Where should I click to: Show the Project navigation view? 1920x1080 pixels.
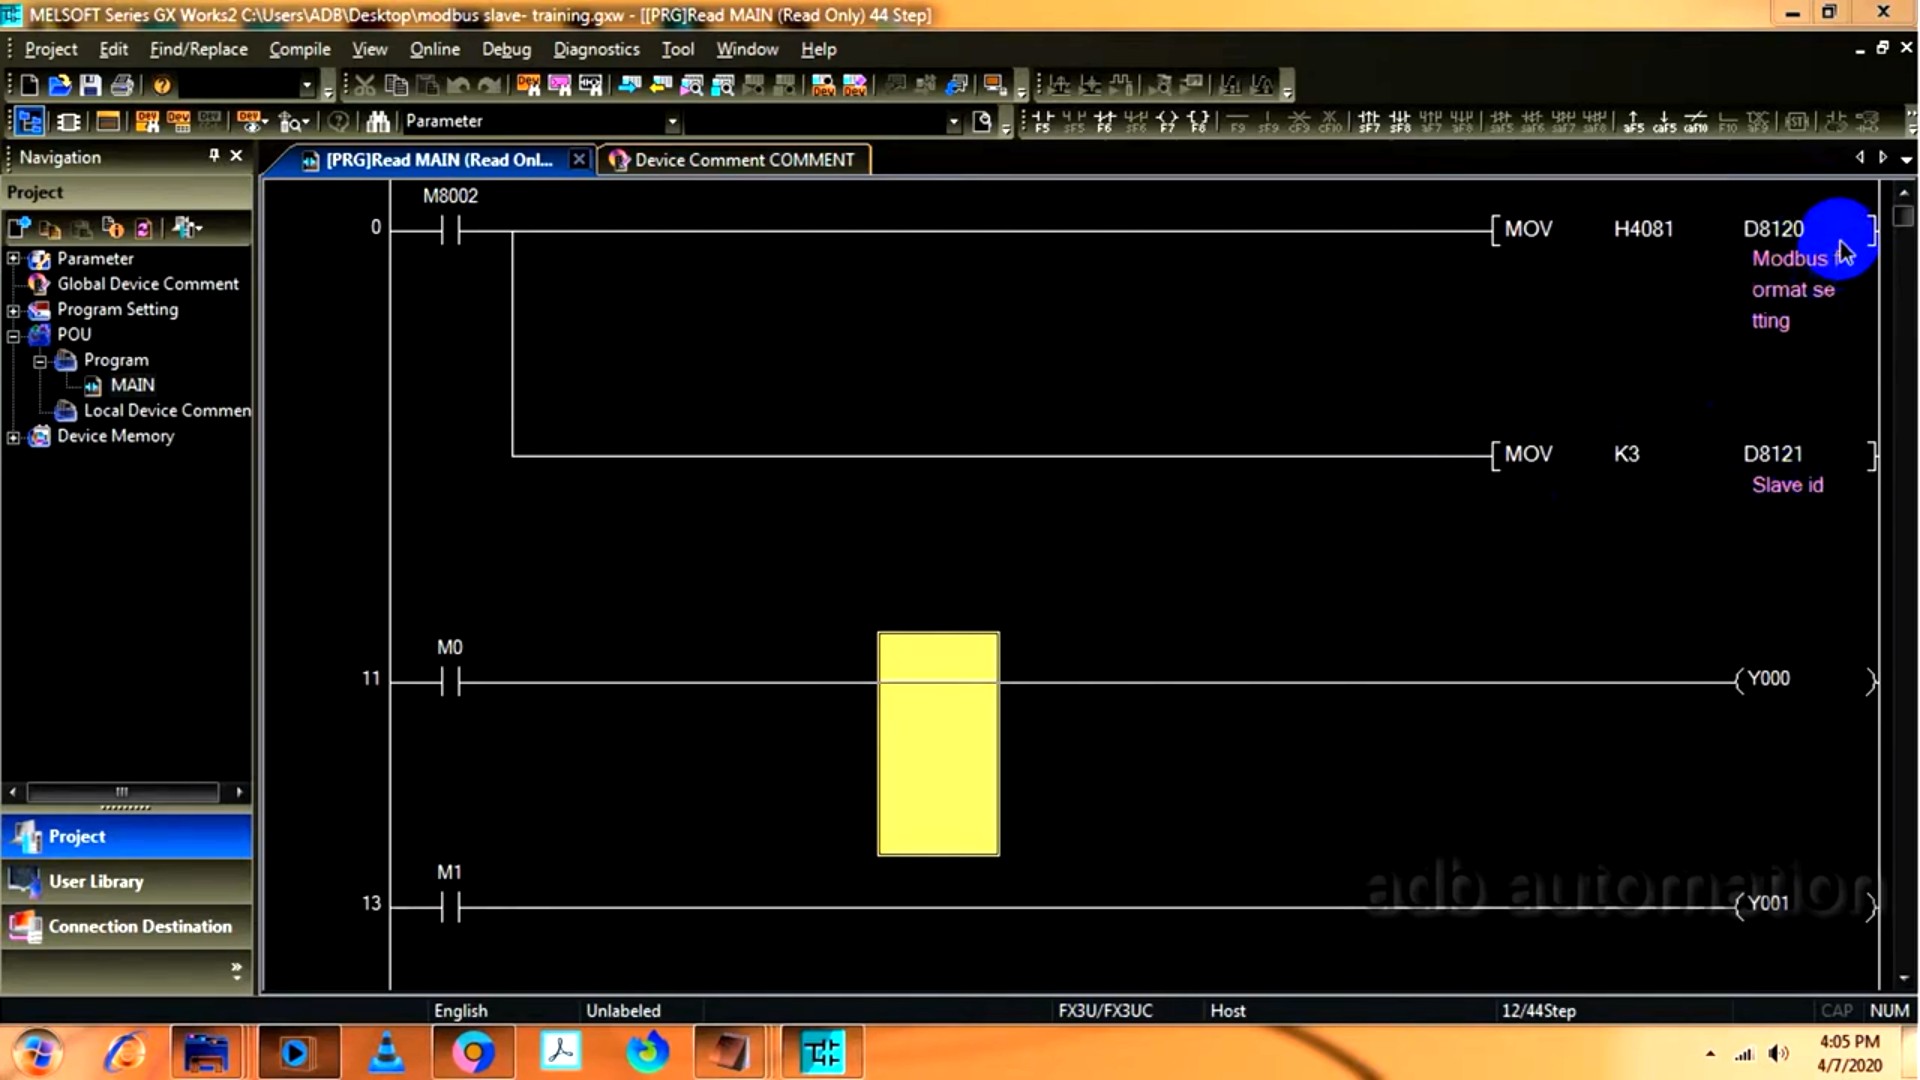pos(127,836)
